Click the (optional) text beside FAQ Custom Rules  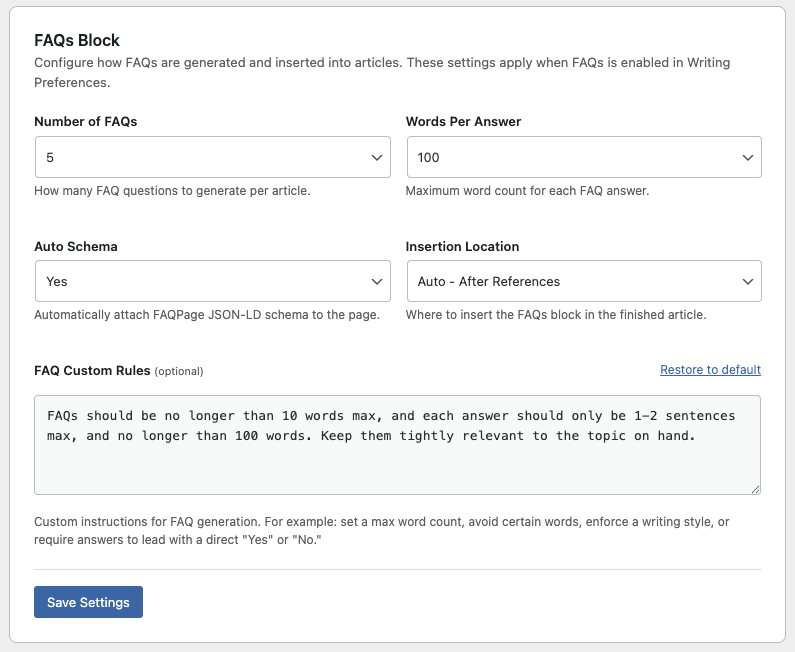179,371
